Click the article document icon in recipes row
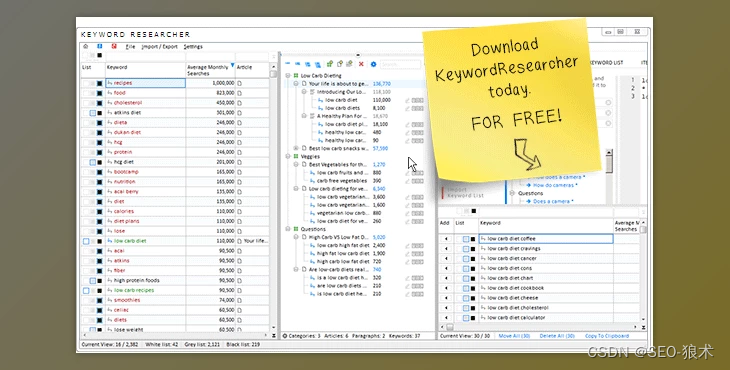 240,83
